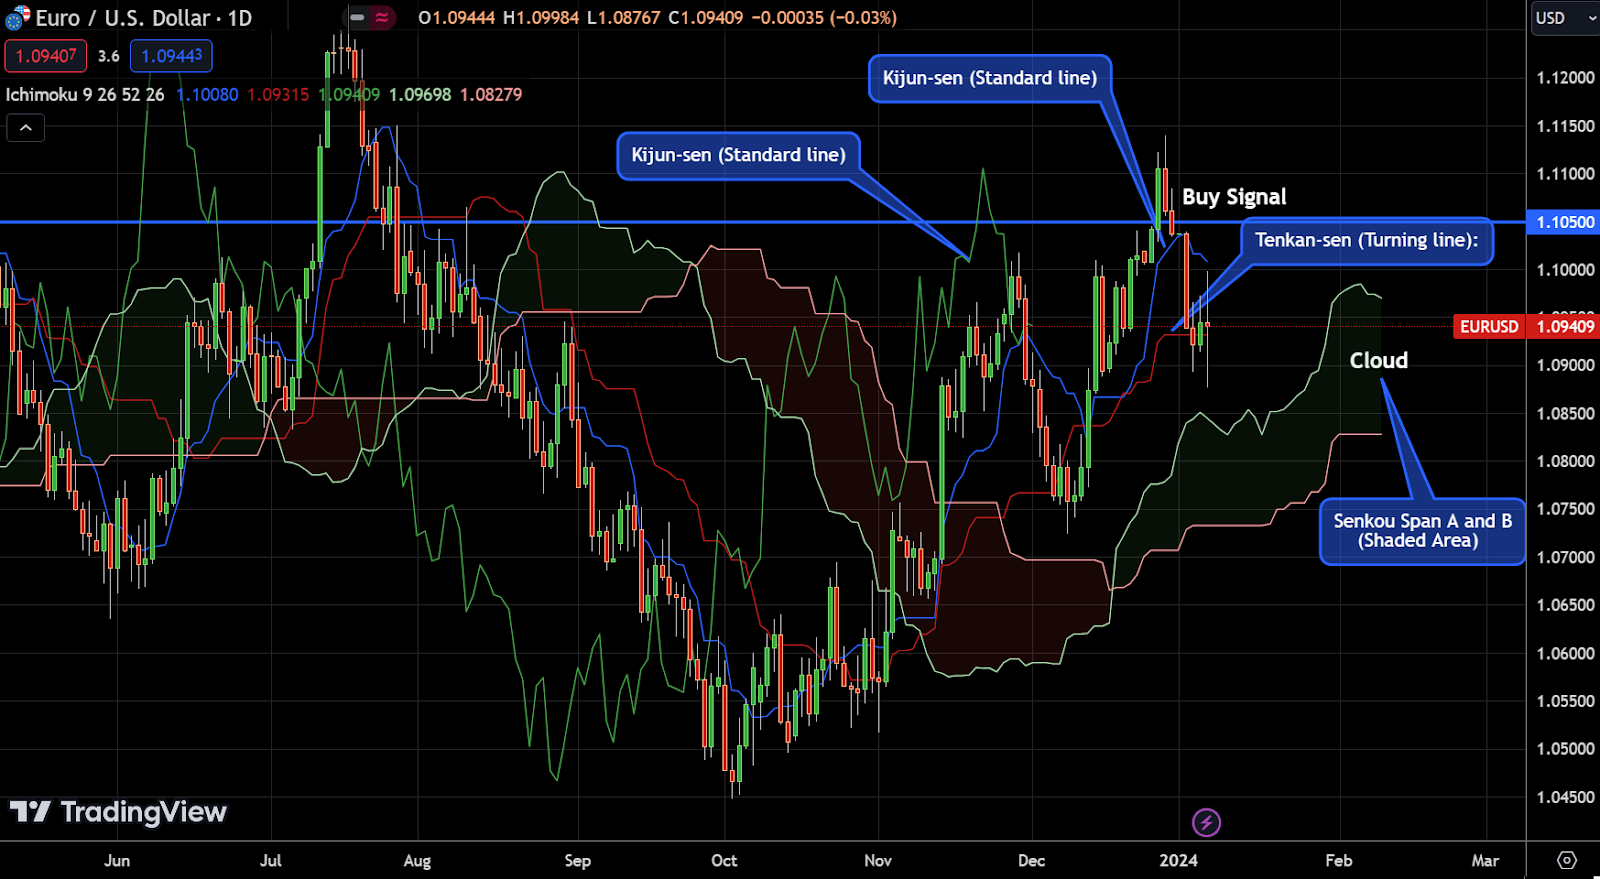Screen dimensions: 1600x879
Task: Click the 1.12000 price axis label
Action: 1565,78
